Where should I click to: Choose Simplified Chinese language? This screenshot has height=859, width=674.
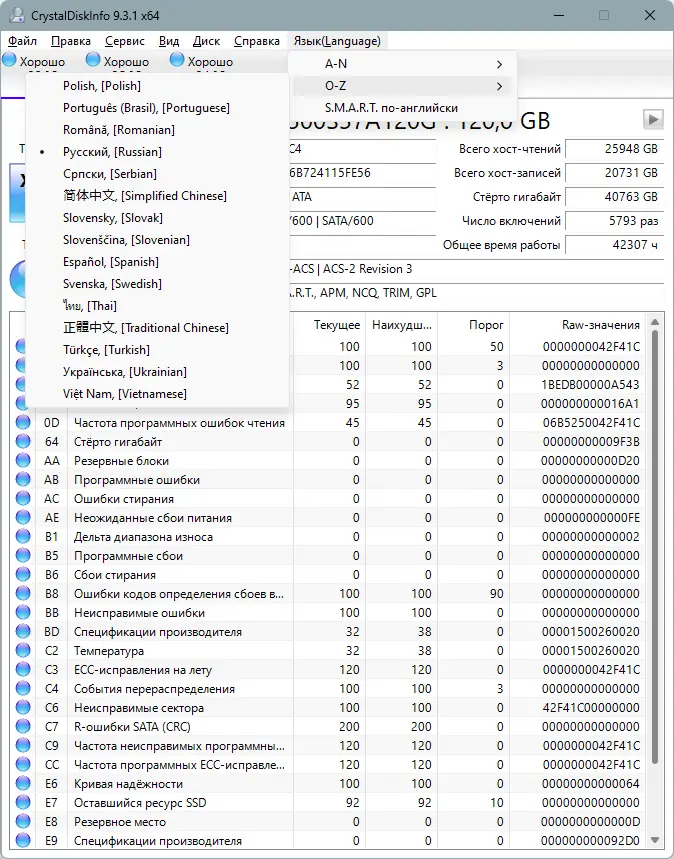point(158,196)
